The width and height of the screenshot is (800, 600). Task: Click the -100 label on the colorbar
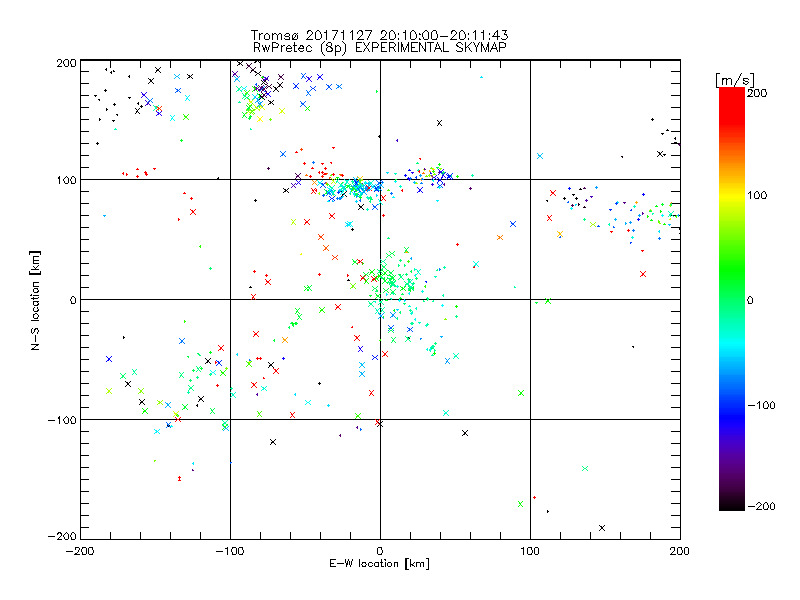pyautogui.click(x=761, y=406)
